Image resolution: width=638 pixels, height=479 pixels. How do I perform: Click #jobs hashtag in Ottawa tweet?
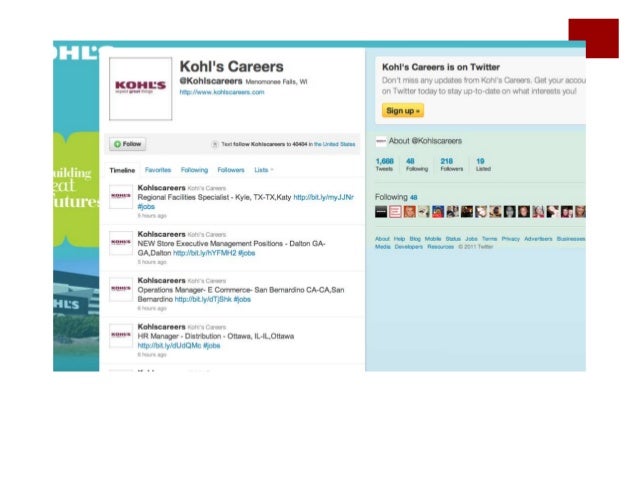212,346
